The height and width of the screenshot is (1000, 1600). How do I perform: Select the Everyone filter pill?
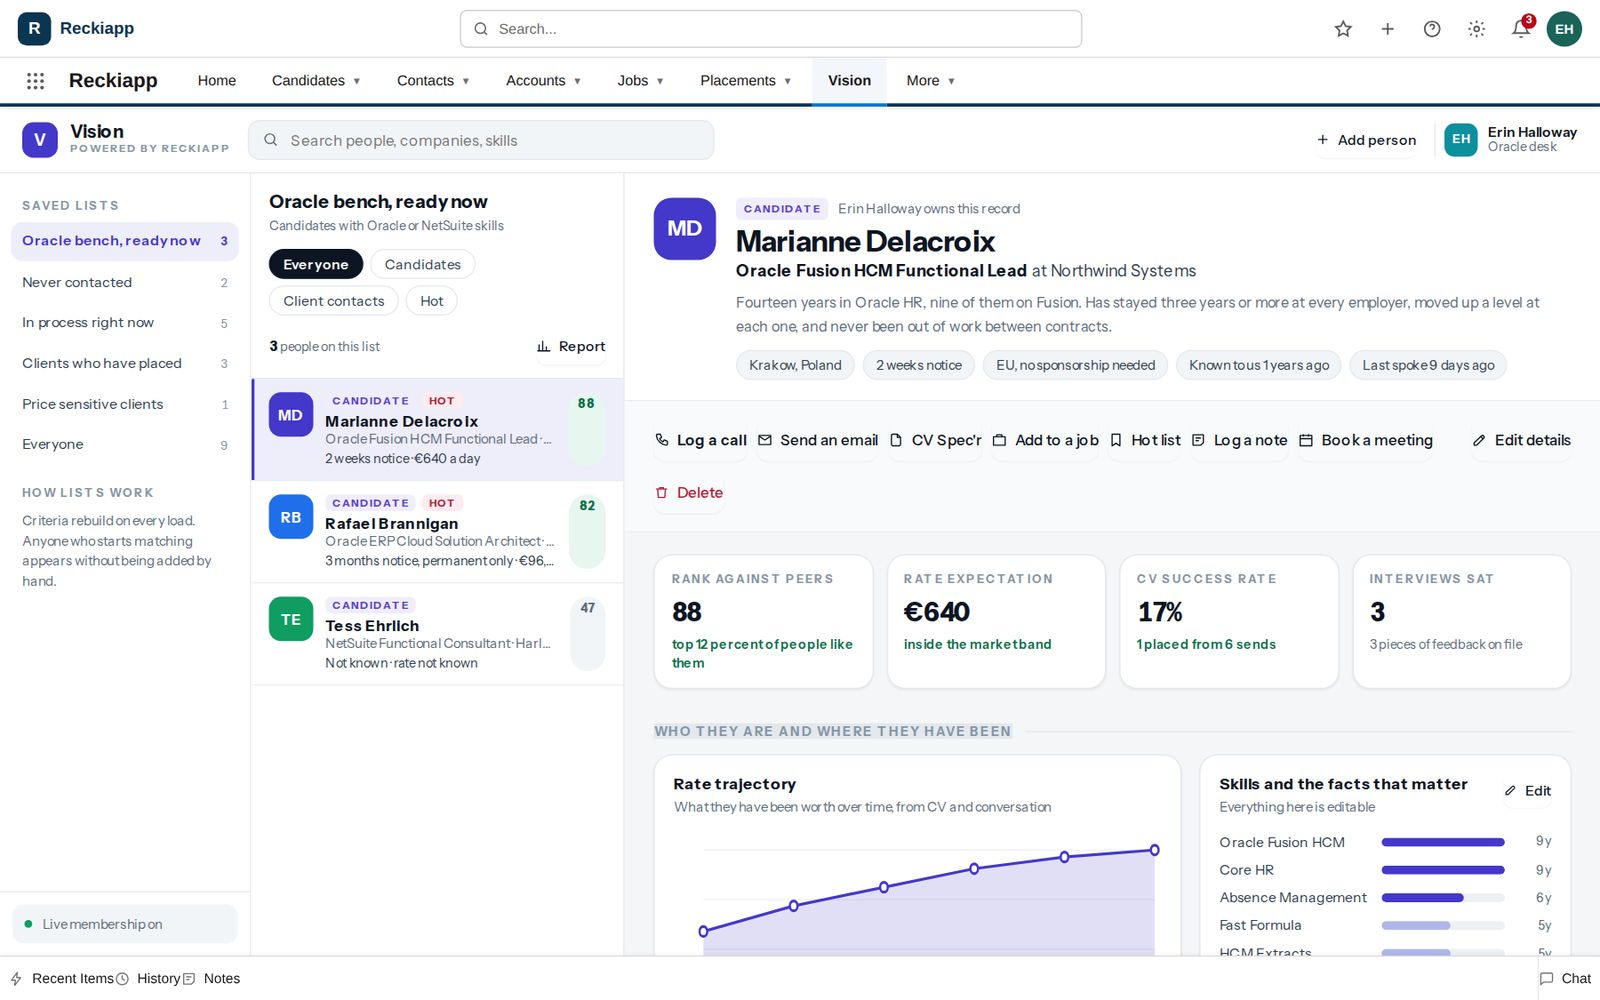(316, 264)
